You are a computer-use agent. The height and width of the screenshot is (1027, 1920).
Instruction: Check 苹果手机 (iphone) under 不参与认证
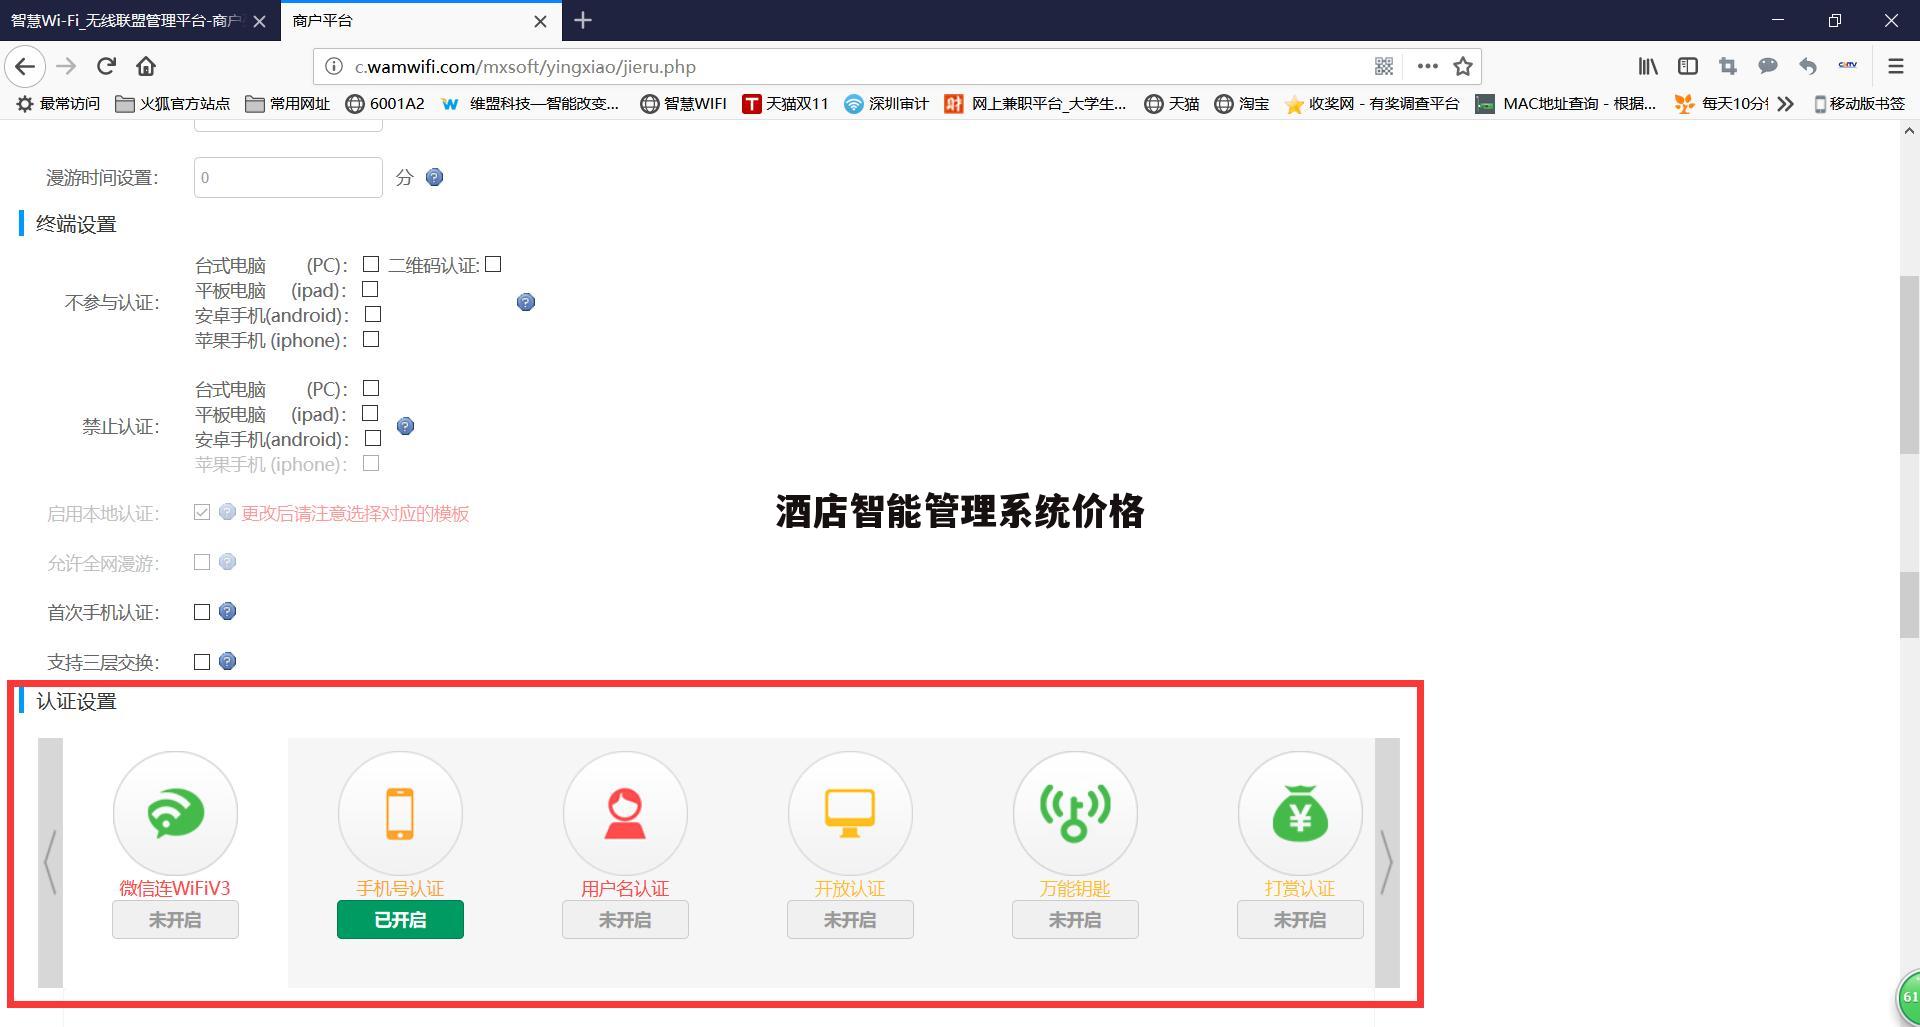(371, 339)
